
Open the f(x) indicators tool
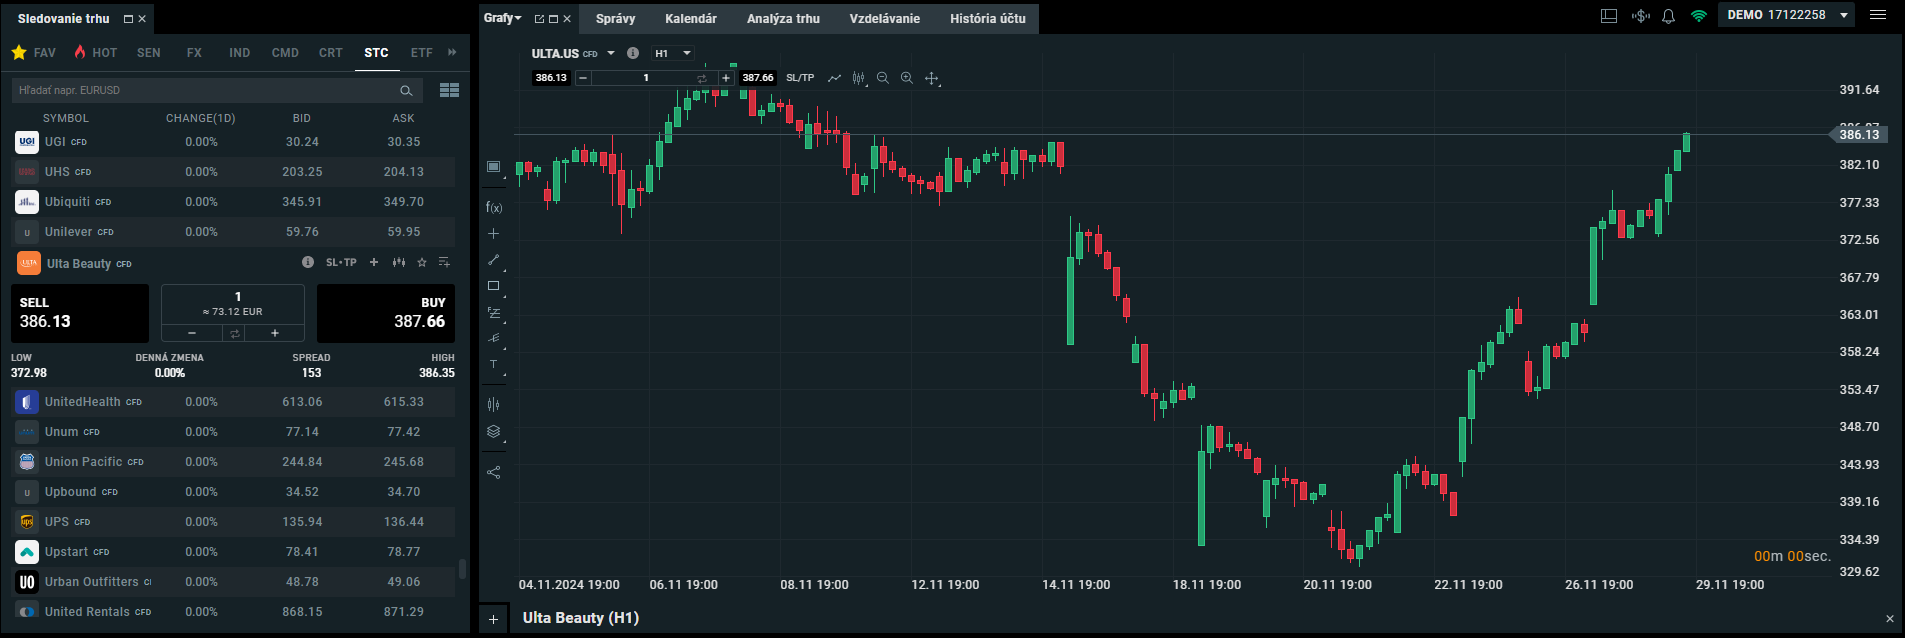point(493,208)
